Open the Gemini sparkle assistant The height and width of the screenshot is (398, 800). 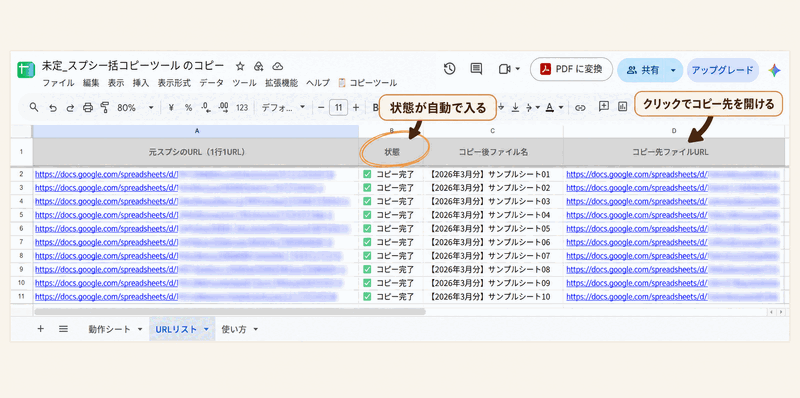[774, 70]
